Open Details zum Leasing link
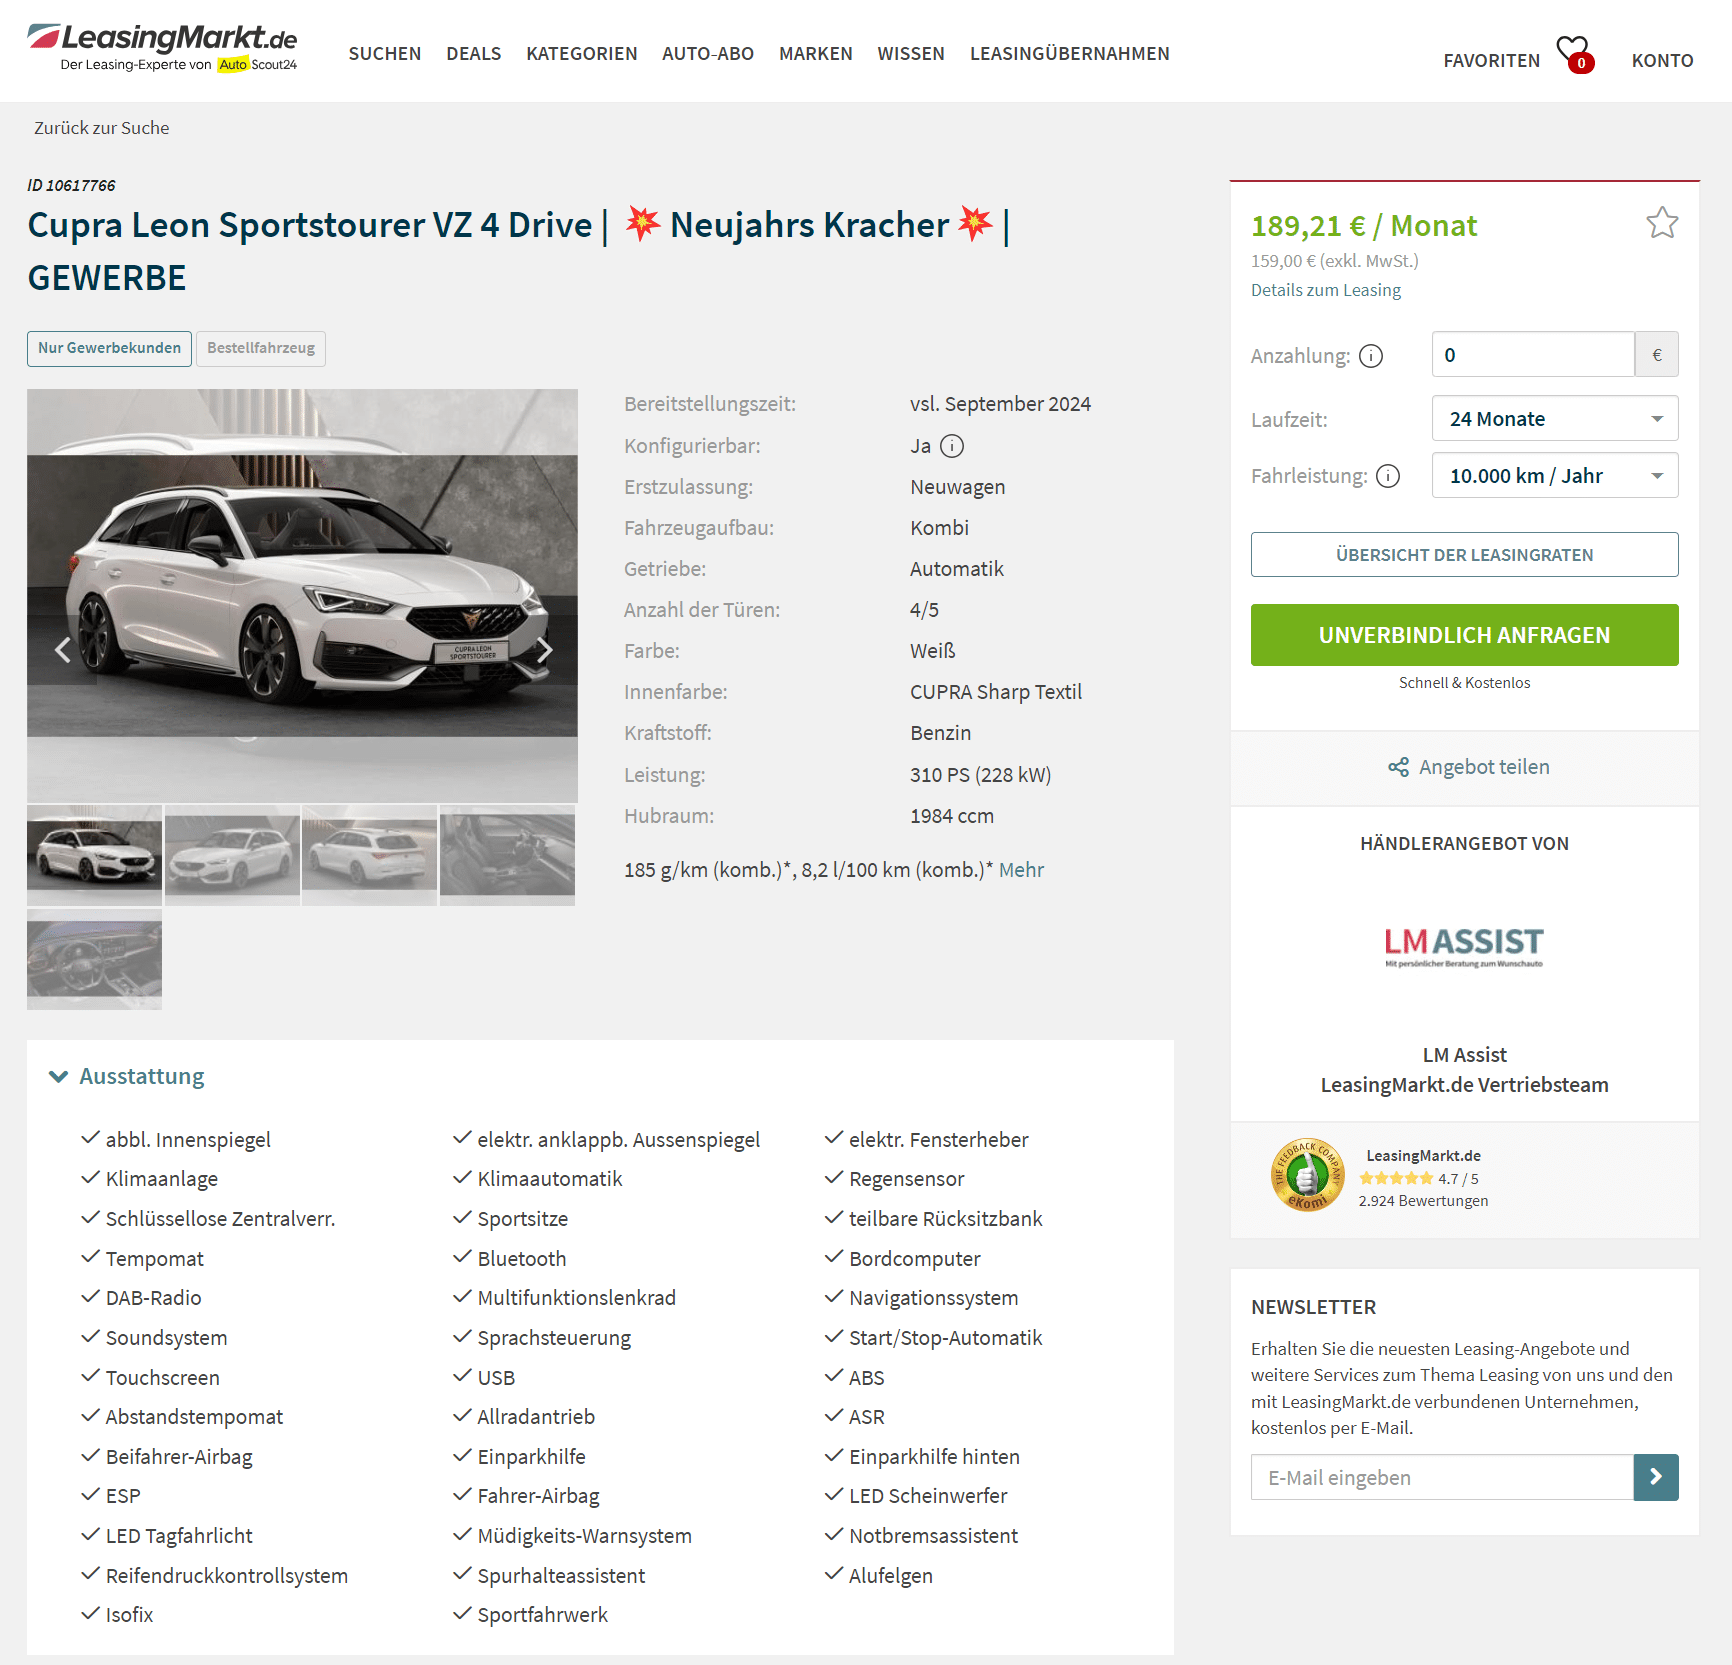The height and width of the screenshot is (1665, 1732). [x=1326, y=290]
